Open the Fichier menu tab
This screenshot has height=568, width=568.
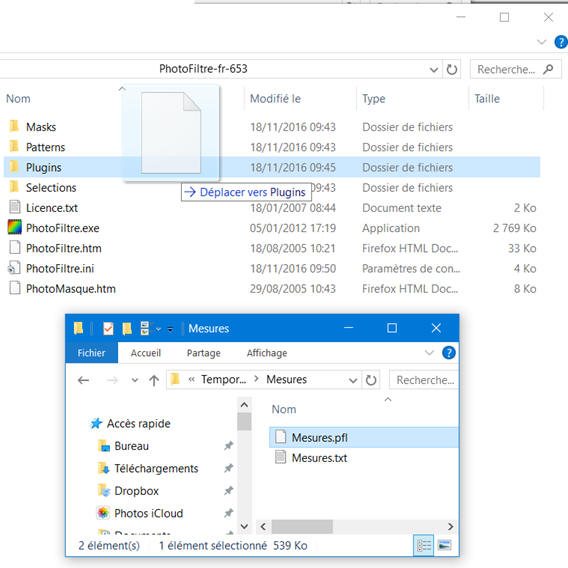[91, 352]
